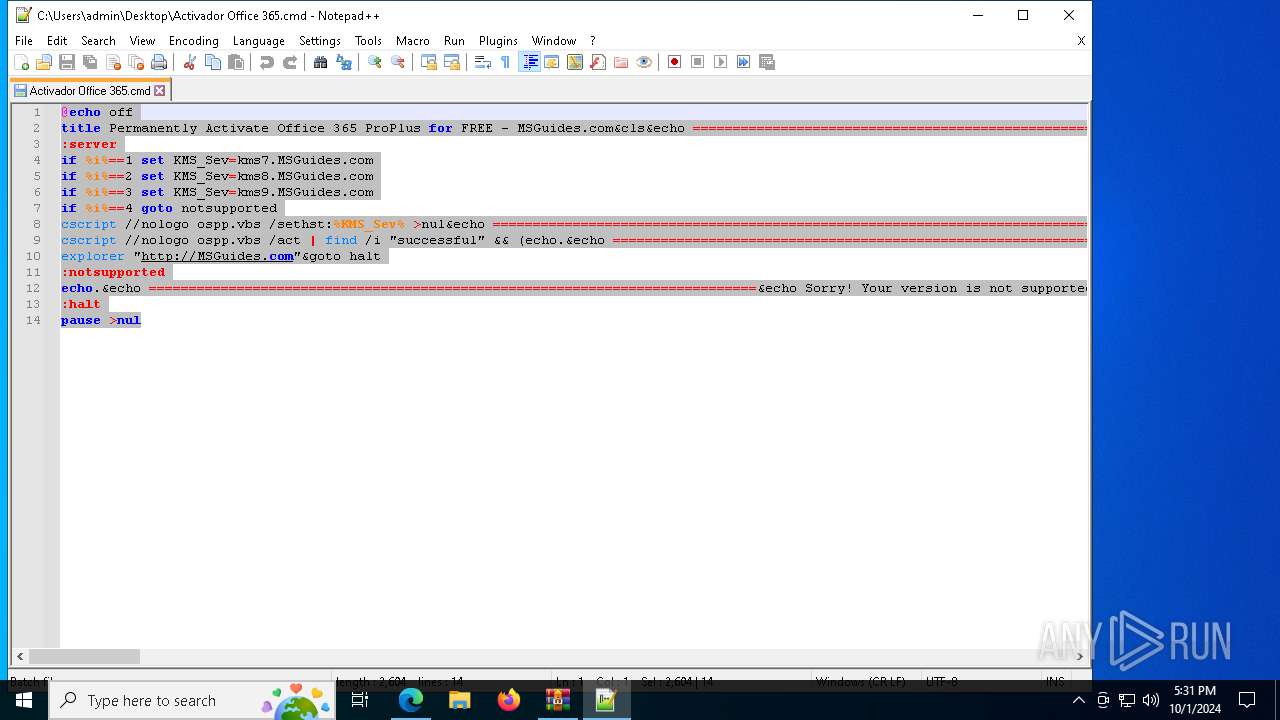Click the Open file toolbar icon
Viewport: 1280px width, 720px height.
click(x=44, y=62)
